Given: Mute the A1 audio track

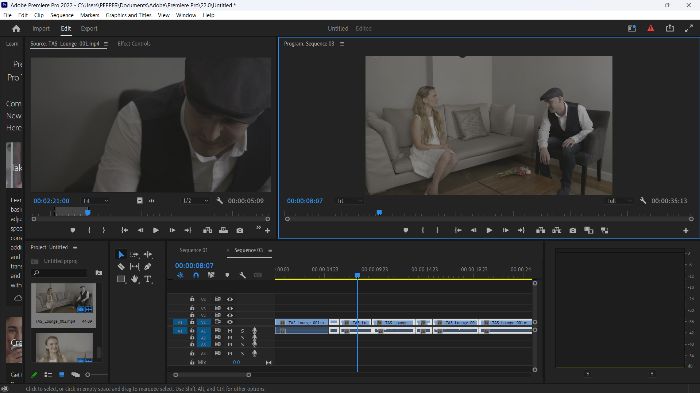Looking at the screenshot, I should (230, 331).
